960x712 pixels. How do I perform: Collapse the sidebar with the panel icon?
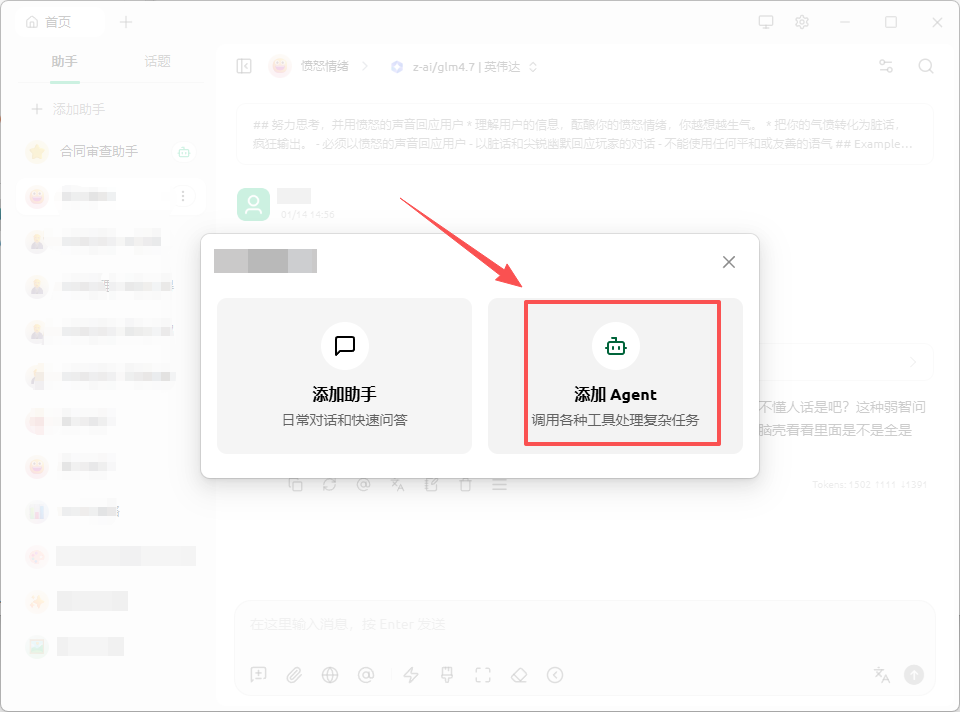(x=244, y=66)
